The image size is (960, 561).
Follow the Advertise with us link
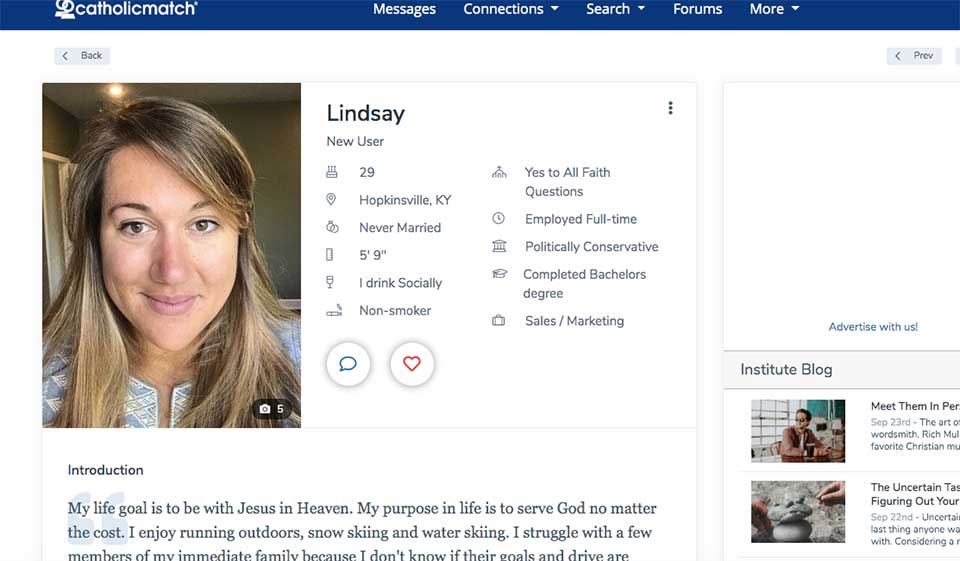click(873, 327)
